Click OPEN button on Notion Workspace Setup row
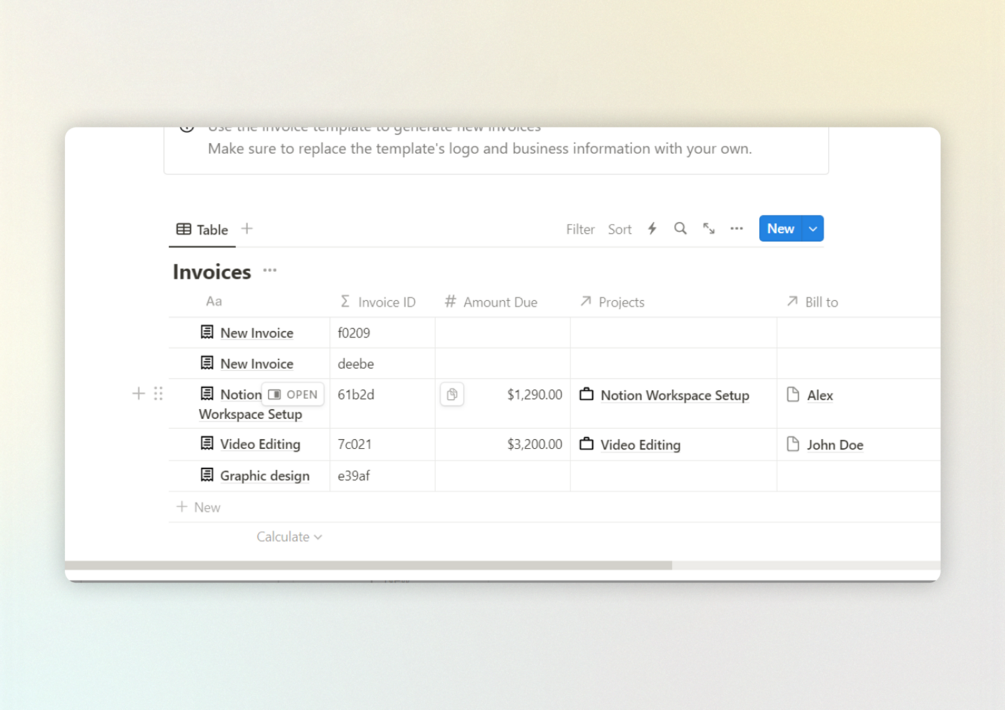 coord(293,394)
